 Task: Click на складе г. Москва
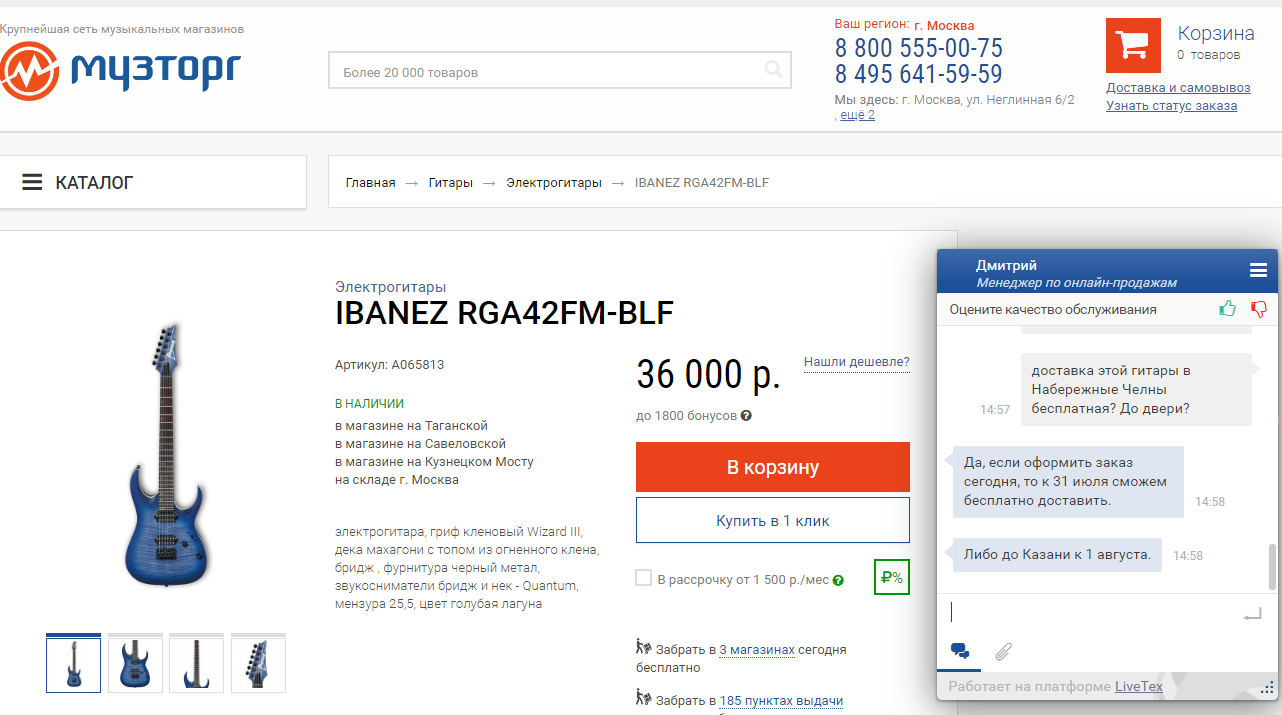click(x=397, y=480)
